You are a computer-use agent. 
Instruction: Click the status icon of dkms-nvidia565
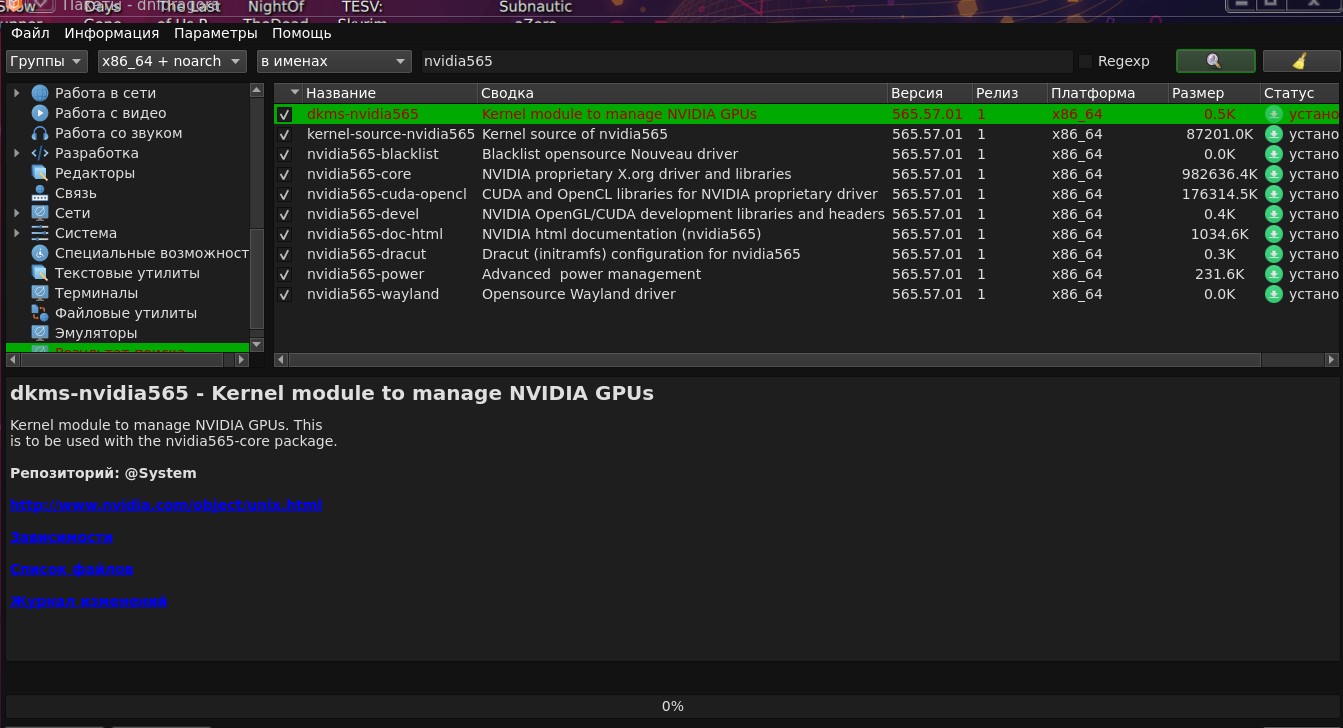[x=1274, y=114]
